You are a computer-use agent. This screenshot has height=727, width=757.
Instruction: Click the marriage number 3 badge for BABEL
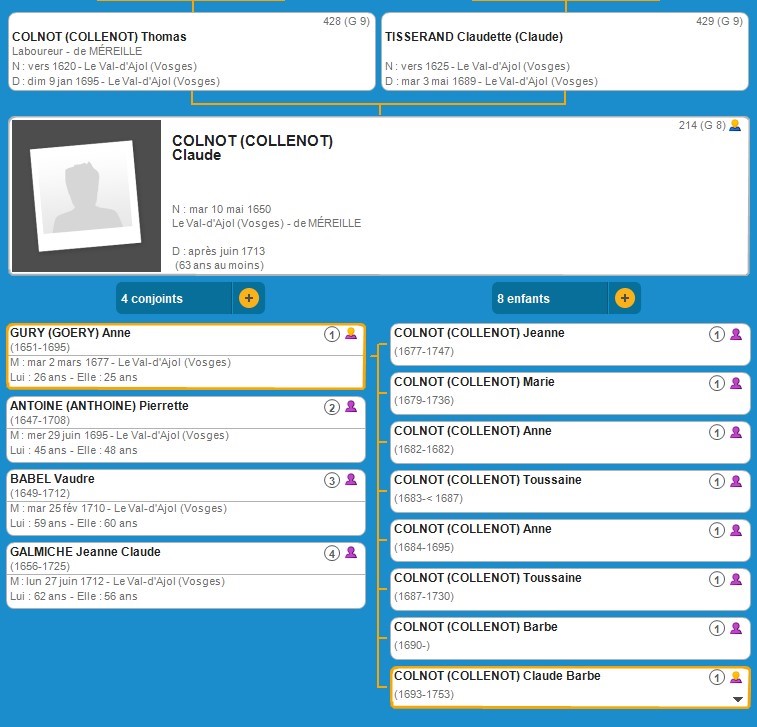(x=332, y=480)
